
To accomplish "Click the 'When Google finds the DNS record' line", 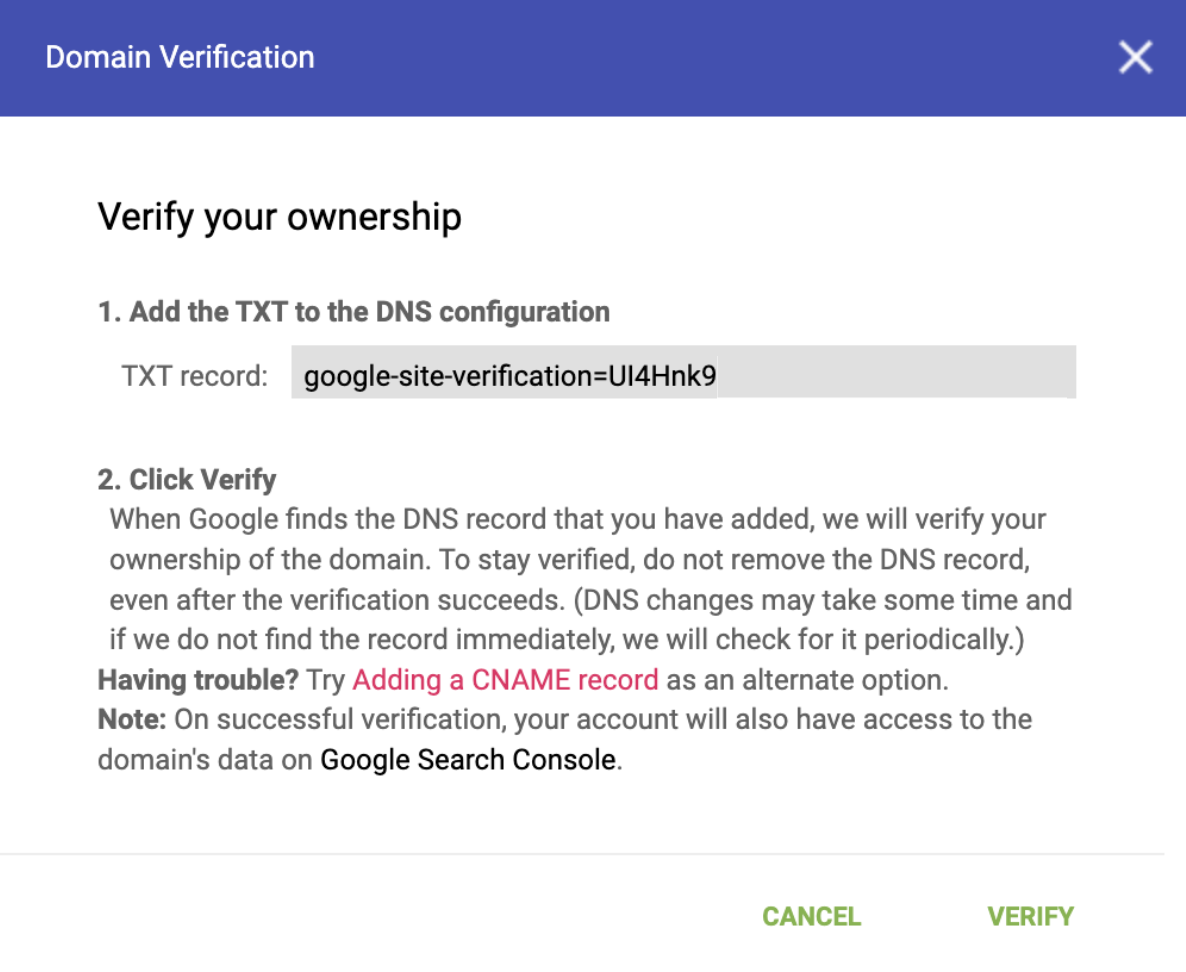I will pyautogui.click(x=577, y=520).
